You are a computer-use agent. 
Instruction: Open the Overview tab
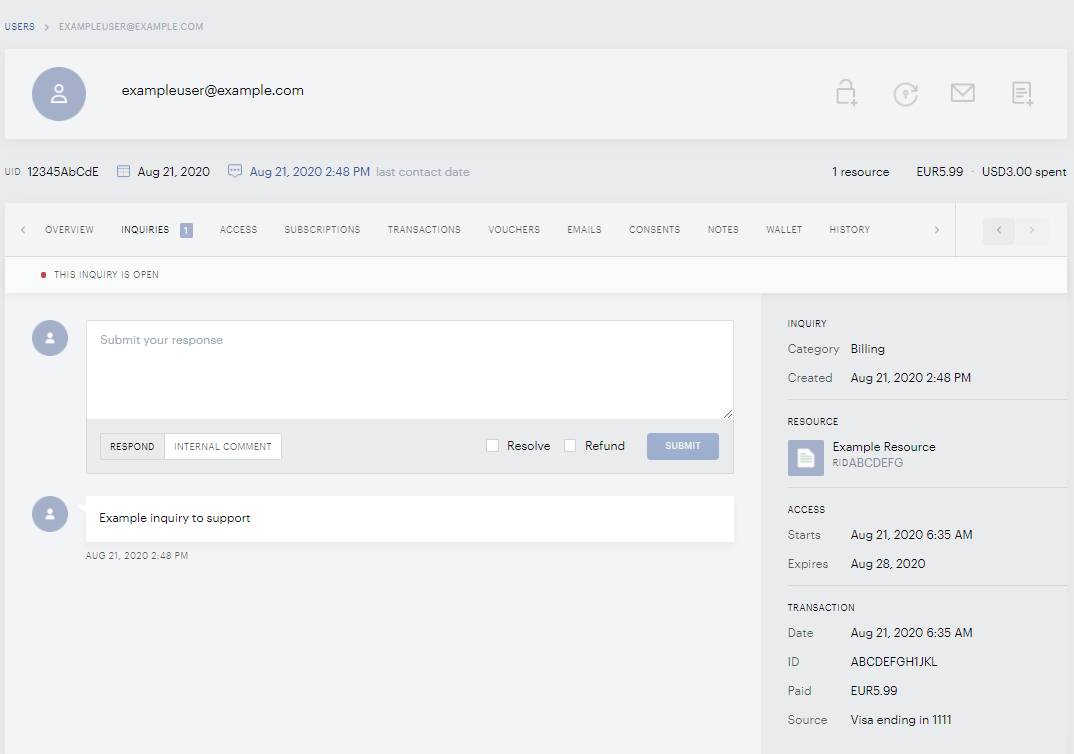[69, 229]
